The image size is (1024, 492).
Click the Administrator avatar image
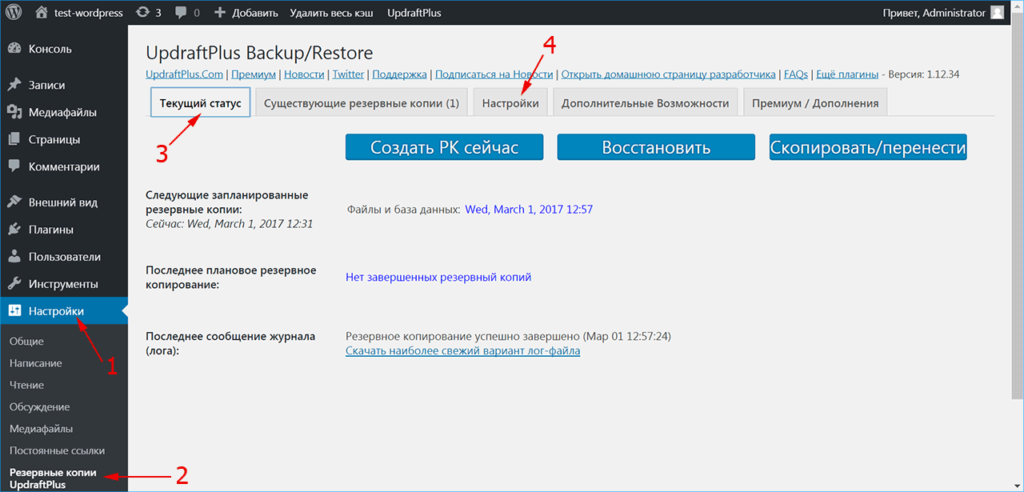tap(997, 12)
